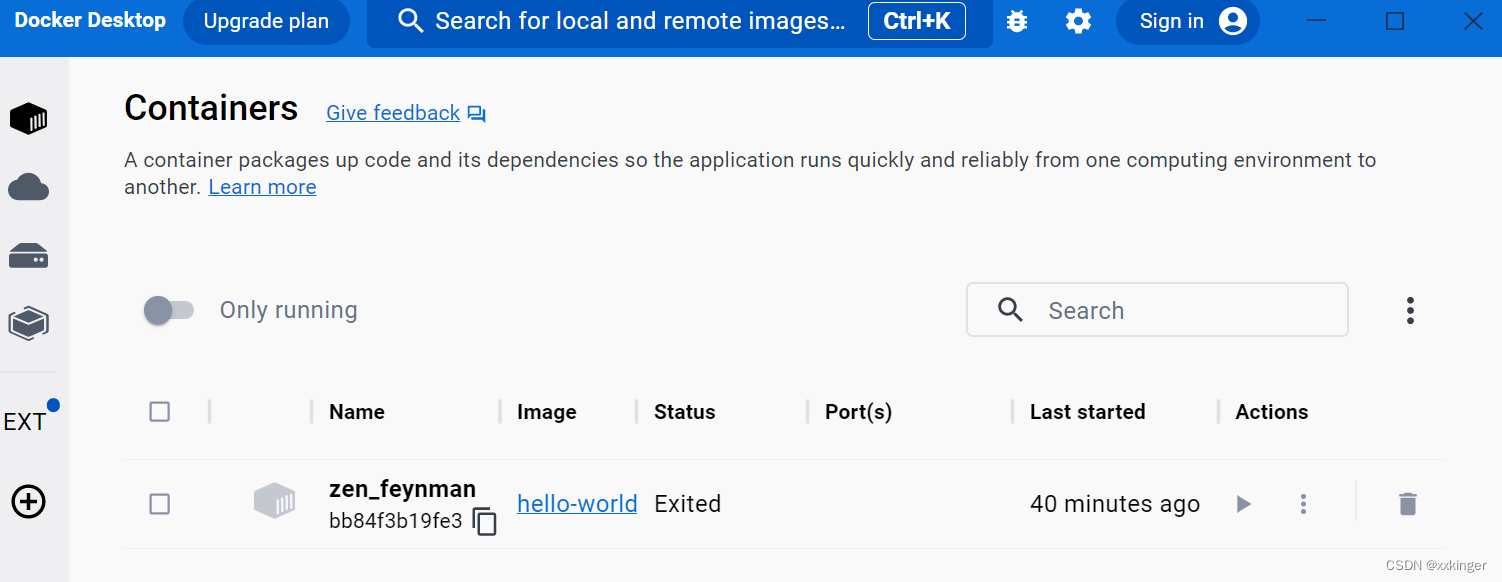Viewport: 1502px width, 582px height.
Task: Open the hello-world image link
Action: pos(577,504)
